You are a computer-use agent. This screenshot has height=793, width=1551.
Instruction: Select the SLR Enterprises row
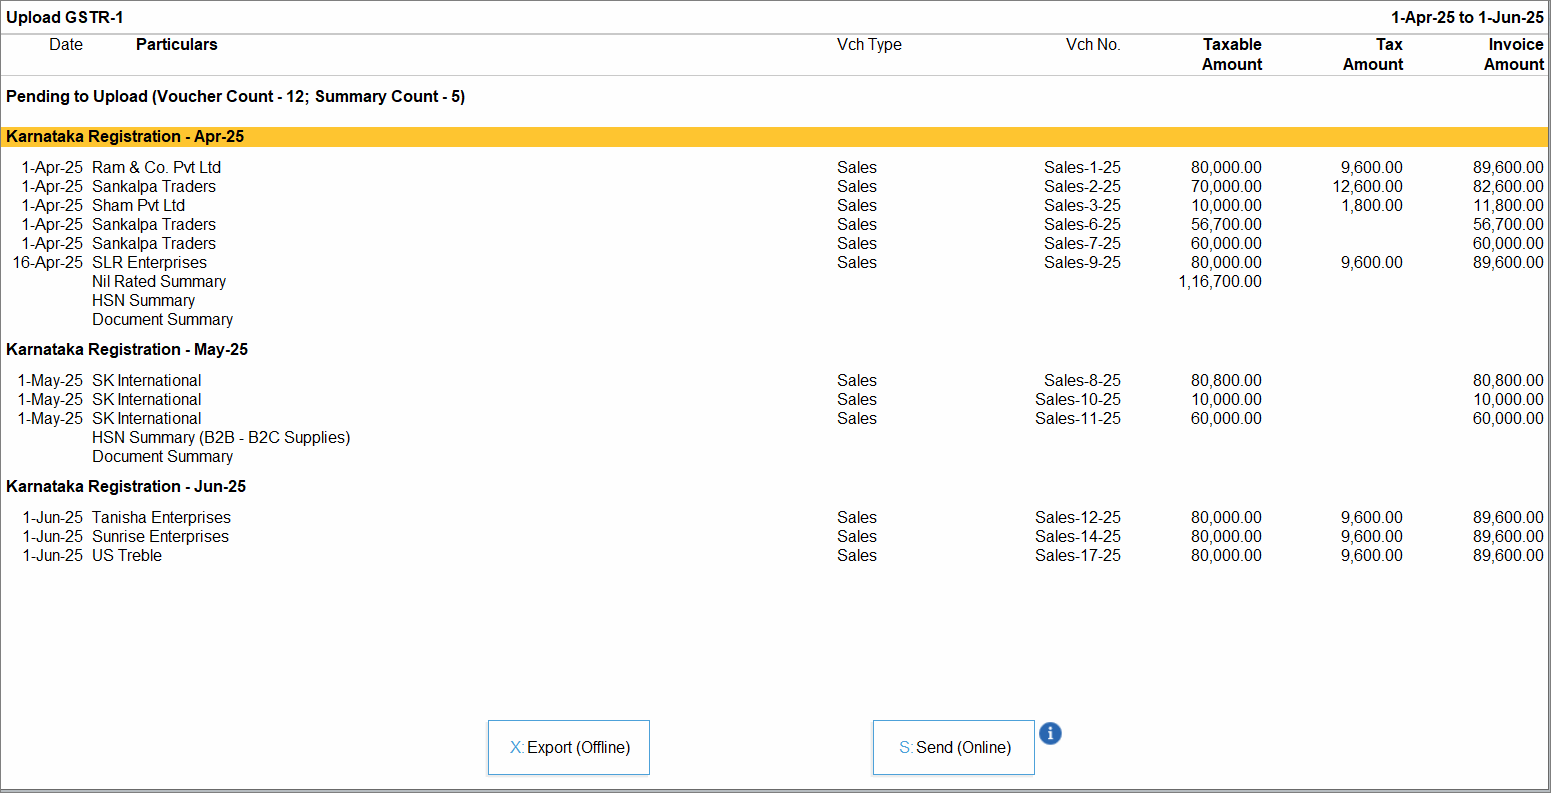[x=149, y=263]
